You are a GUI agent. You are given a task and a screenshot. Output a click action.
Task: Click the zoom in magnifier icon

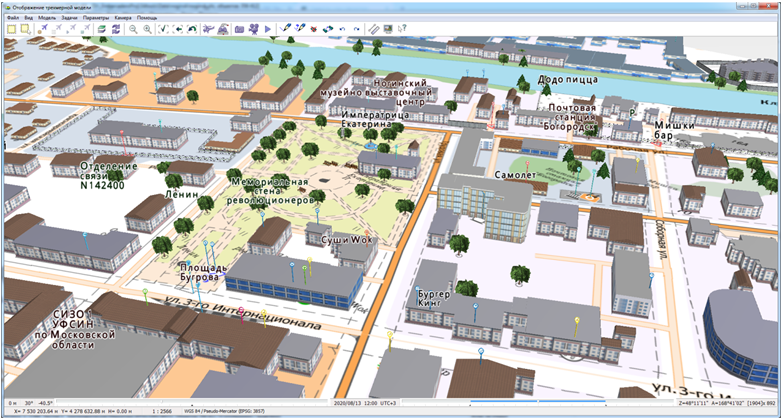pos(148,29)
